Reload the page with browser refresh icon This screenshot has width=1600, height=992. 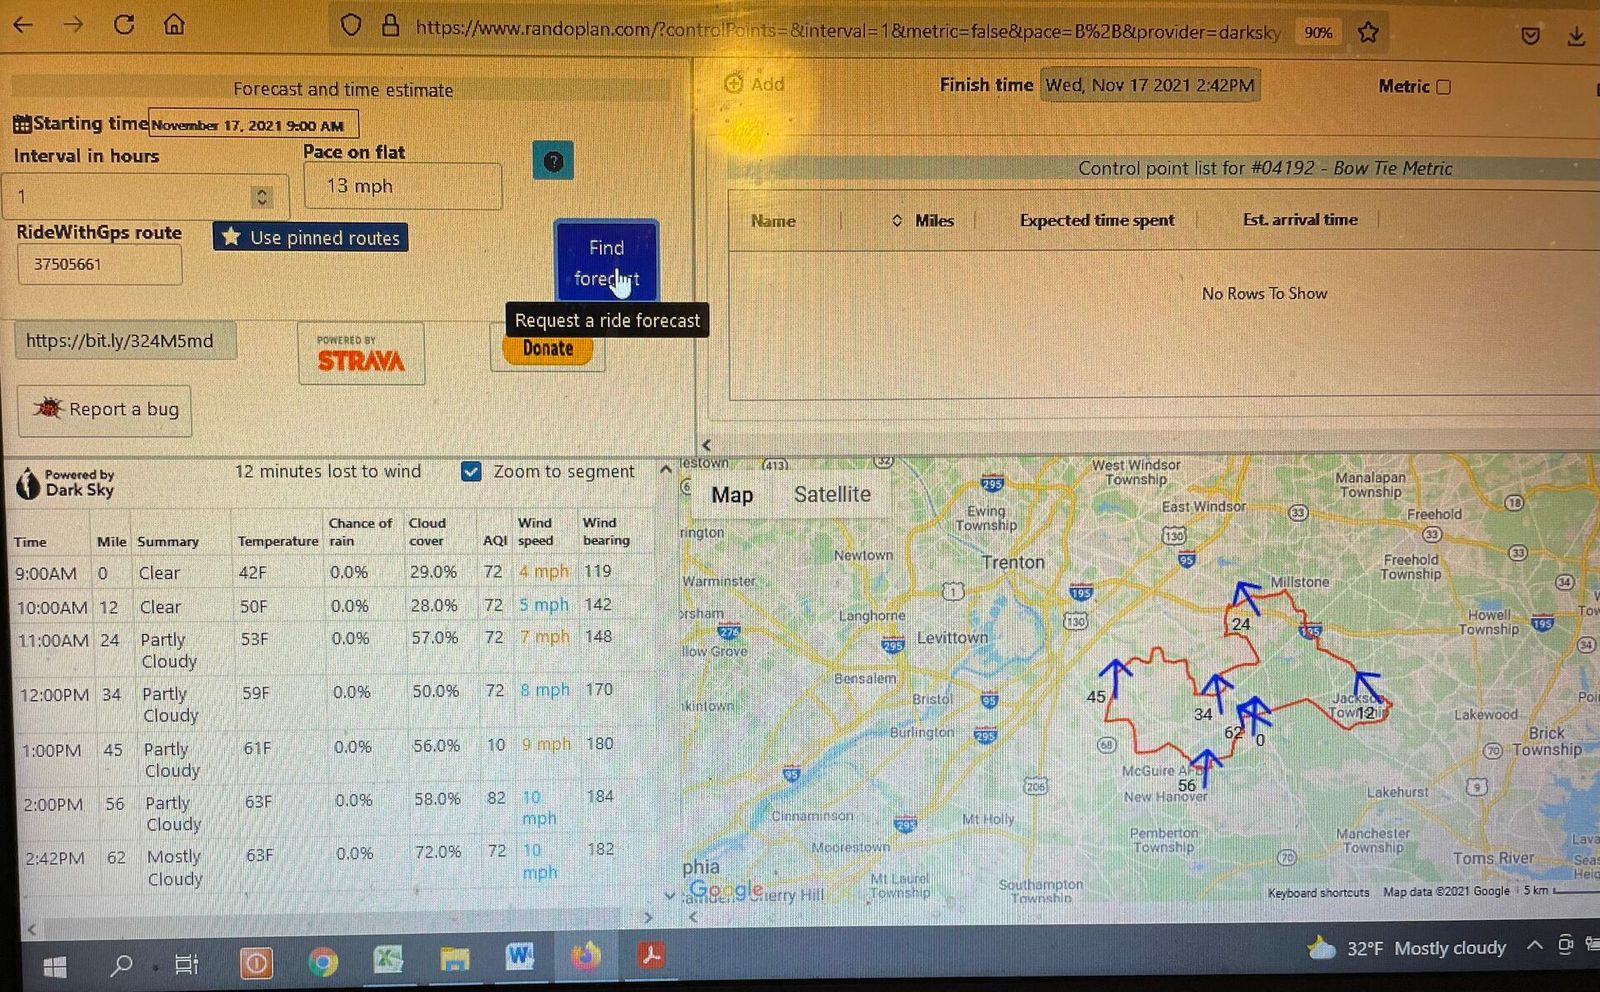coord(124,24)
